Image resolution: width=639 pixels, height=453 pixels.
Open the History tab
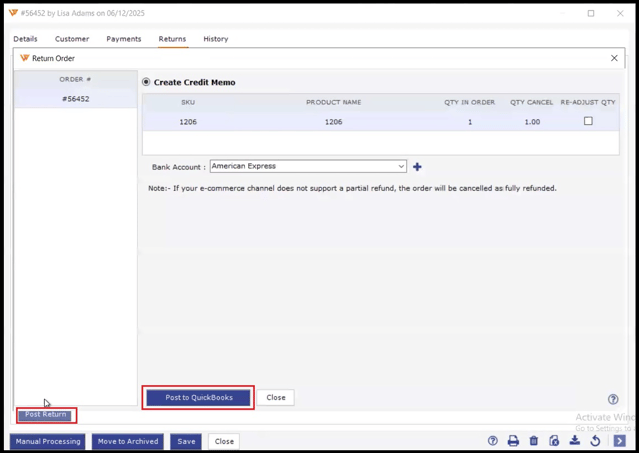click(x=215, y=39)
